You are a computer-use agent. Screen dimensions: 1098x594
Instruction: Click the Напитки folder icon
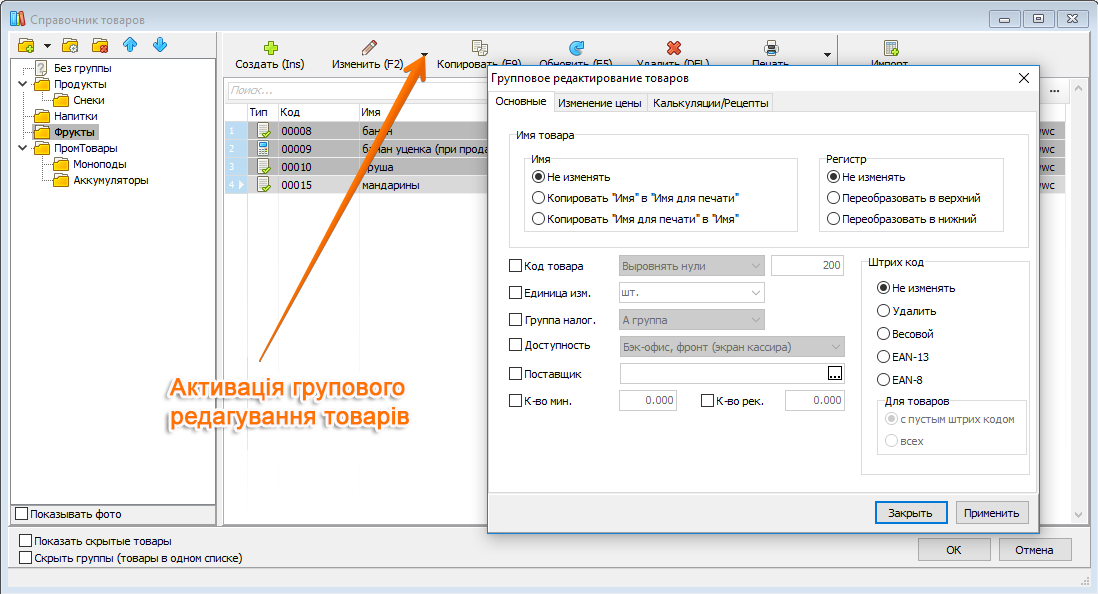click(42, 116)
